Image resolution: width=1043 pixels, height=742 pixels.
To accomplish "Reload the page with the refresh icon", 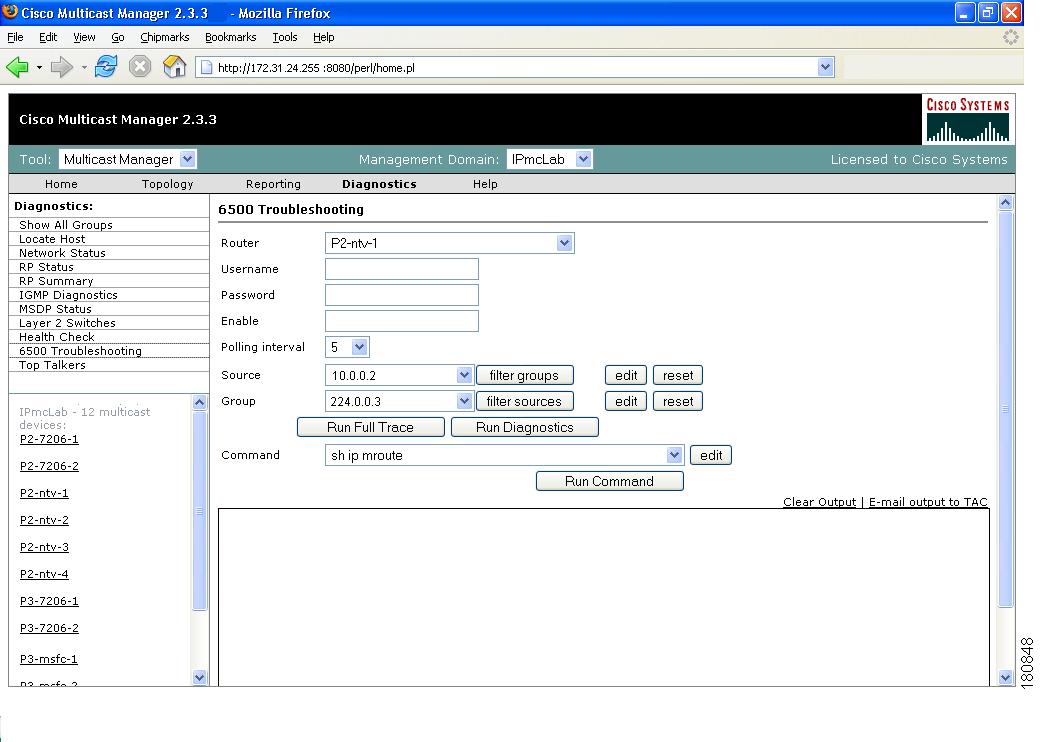I will click(x=106, y=67).
